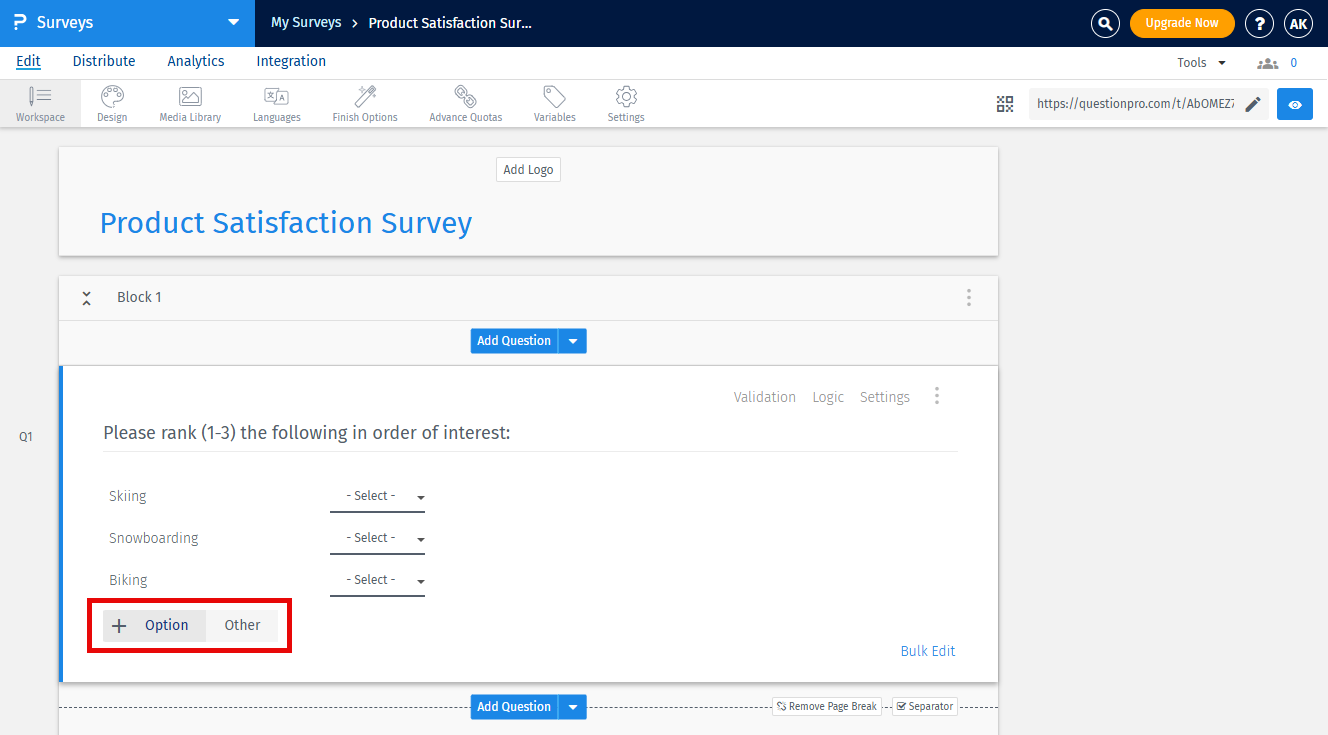
Task: Open the Tools menu
Action: (x=1199, y=61)
